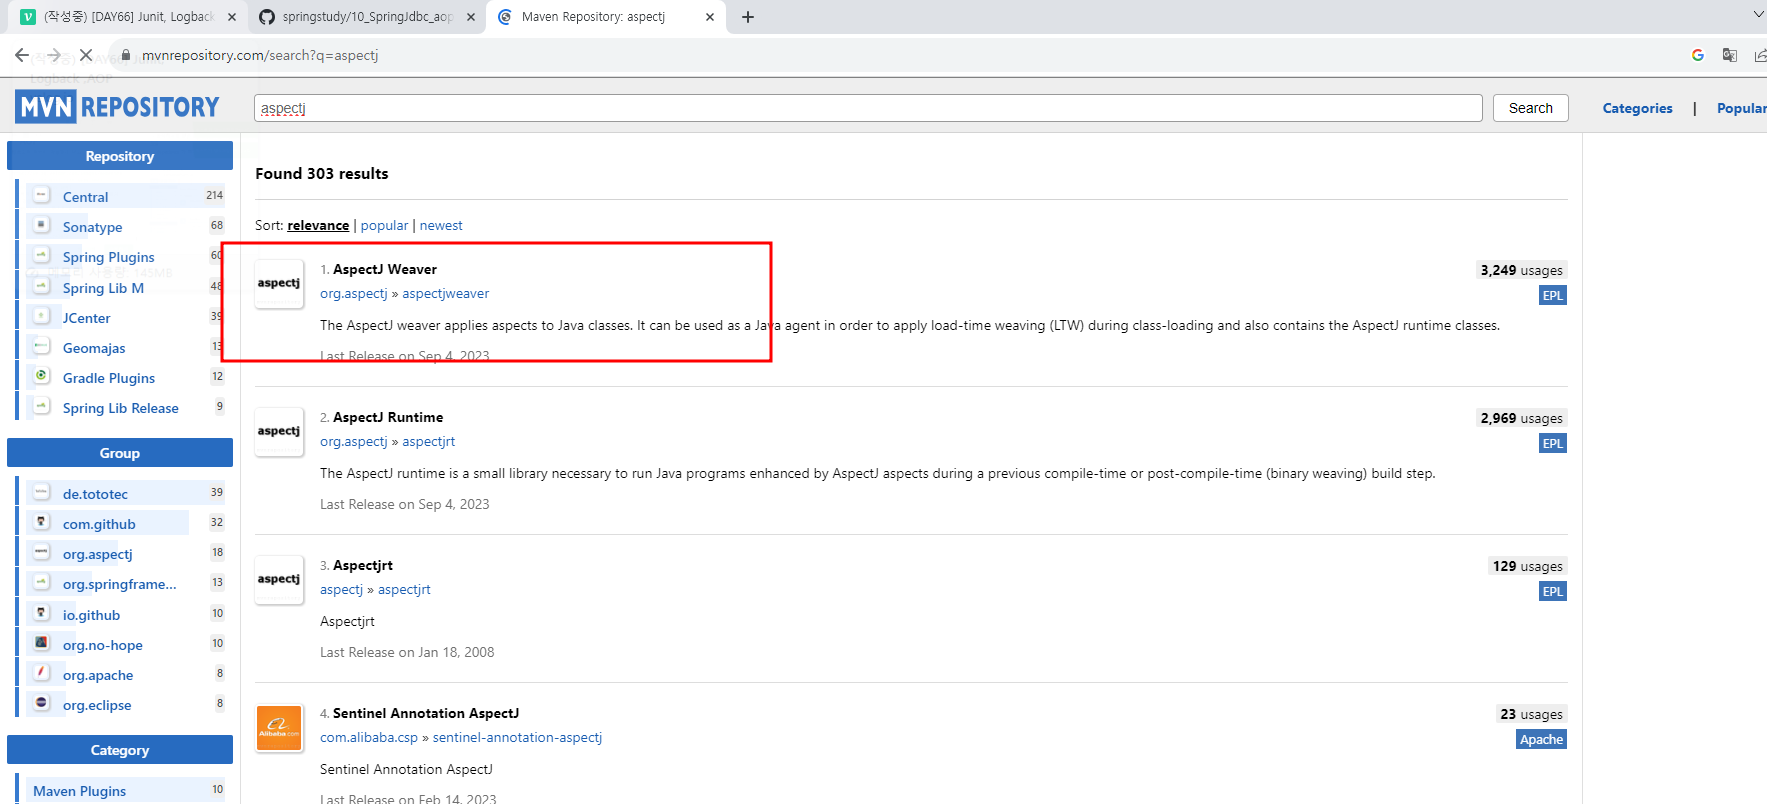Viewport: 1767px width, 804px height.
Task: Click the io.github group icon
Action: (x=42, y=613)
